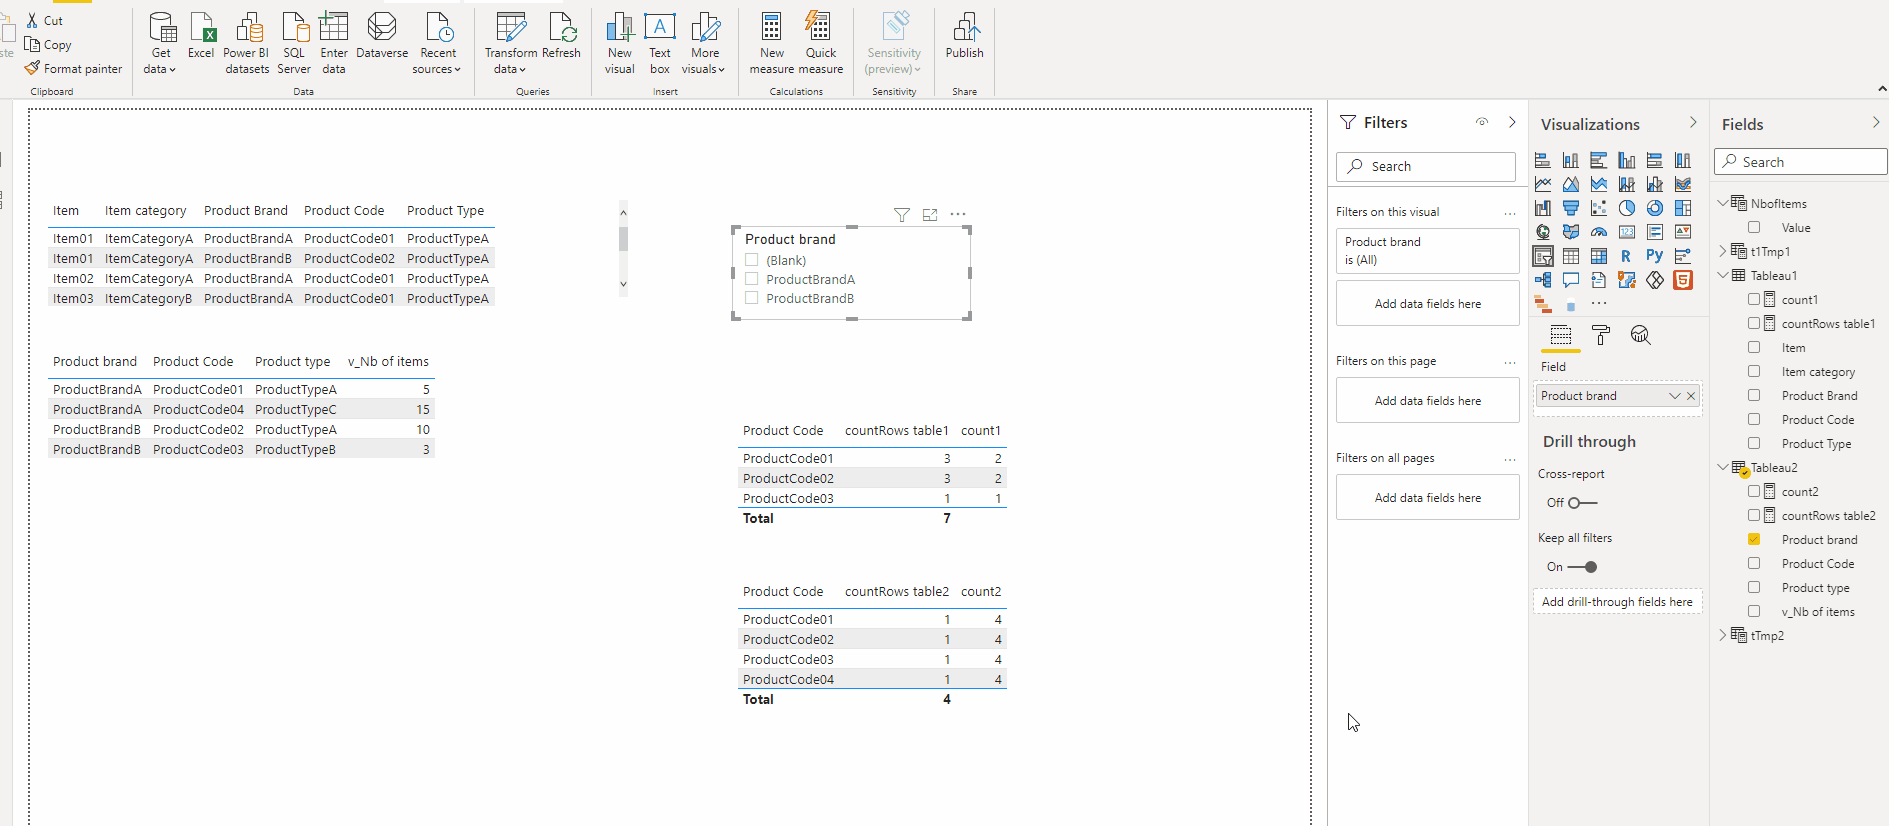Click Copy in Clipboard group
This screenshot has height=826, width=1889.
pyautogui.click(x=48, y=45)
